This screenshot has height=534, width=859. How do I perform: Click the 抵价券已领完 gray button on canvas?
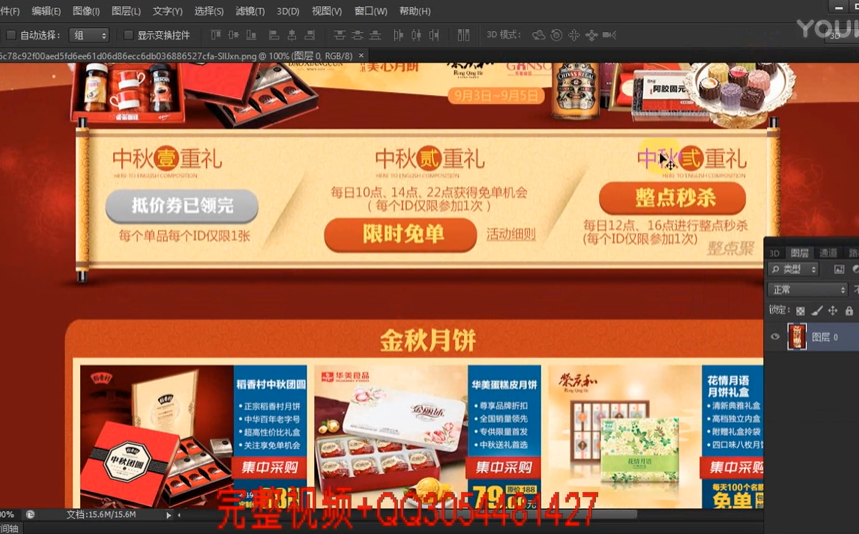coord(182,206)
